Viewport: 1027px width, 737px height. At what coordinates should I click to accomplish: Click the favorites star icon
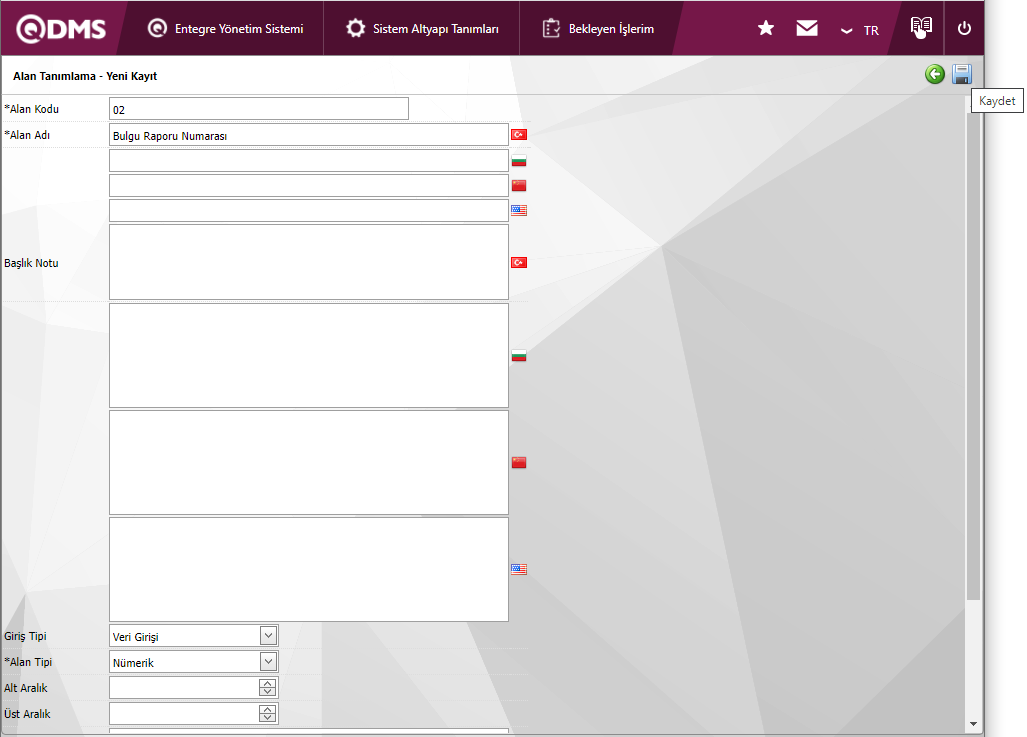[x=766, y=28]
